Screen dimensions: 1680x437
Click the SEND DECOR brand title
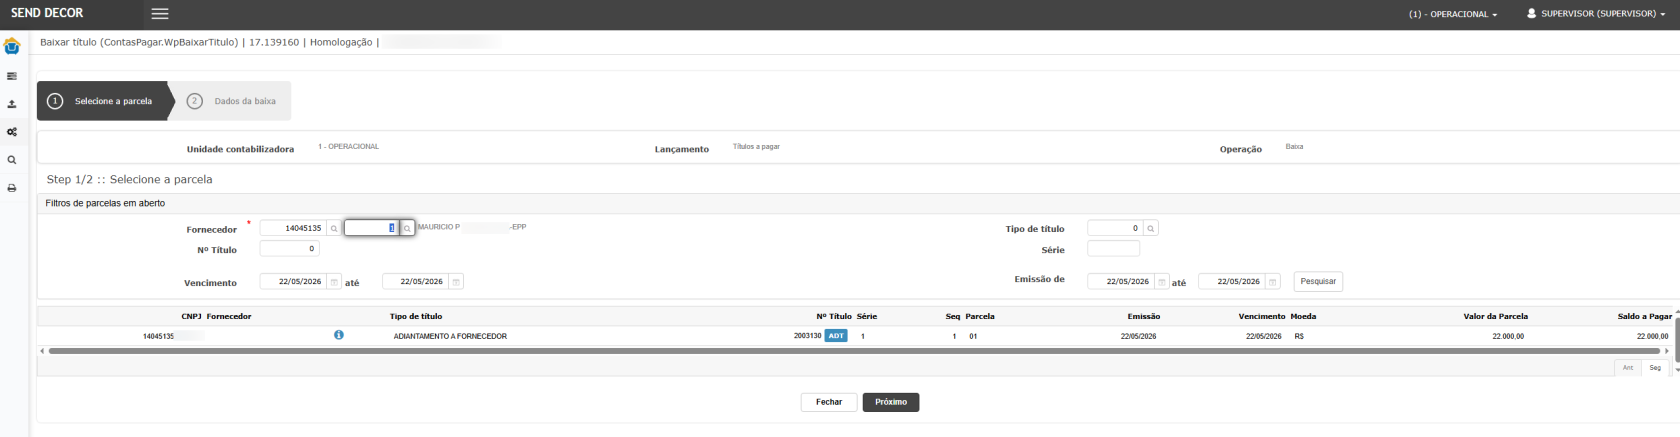47,13
